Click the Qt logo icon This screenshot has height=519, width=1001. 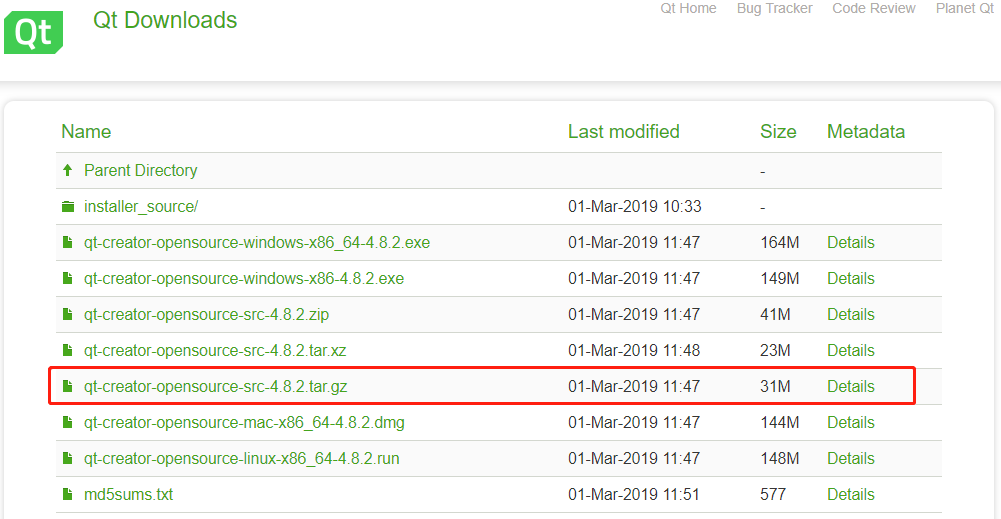(x=33, y=32)
